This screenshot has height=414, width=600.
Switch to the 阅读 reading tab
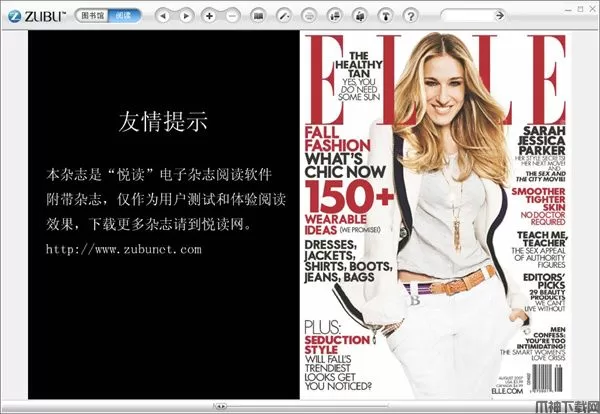click(124, 16)
